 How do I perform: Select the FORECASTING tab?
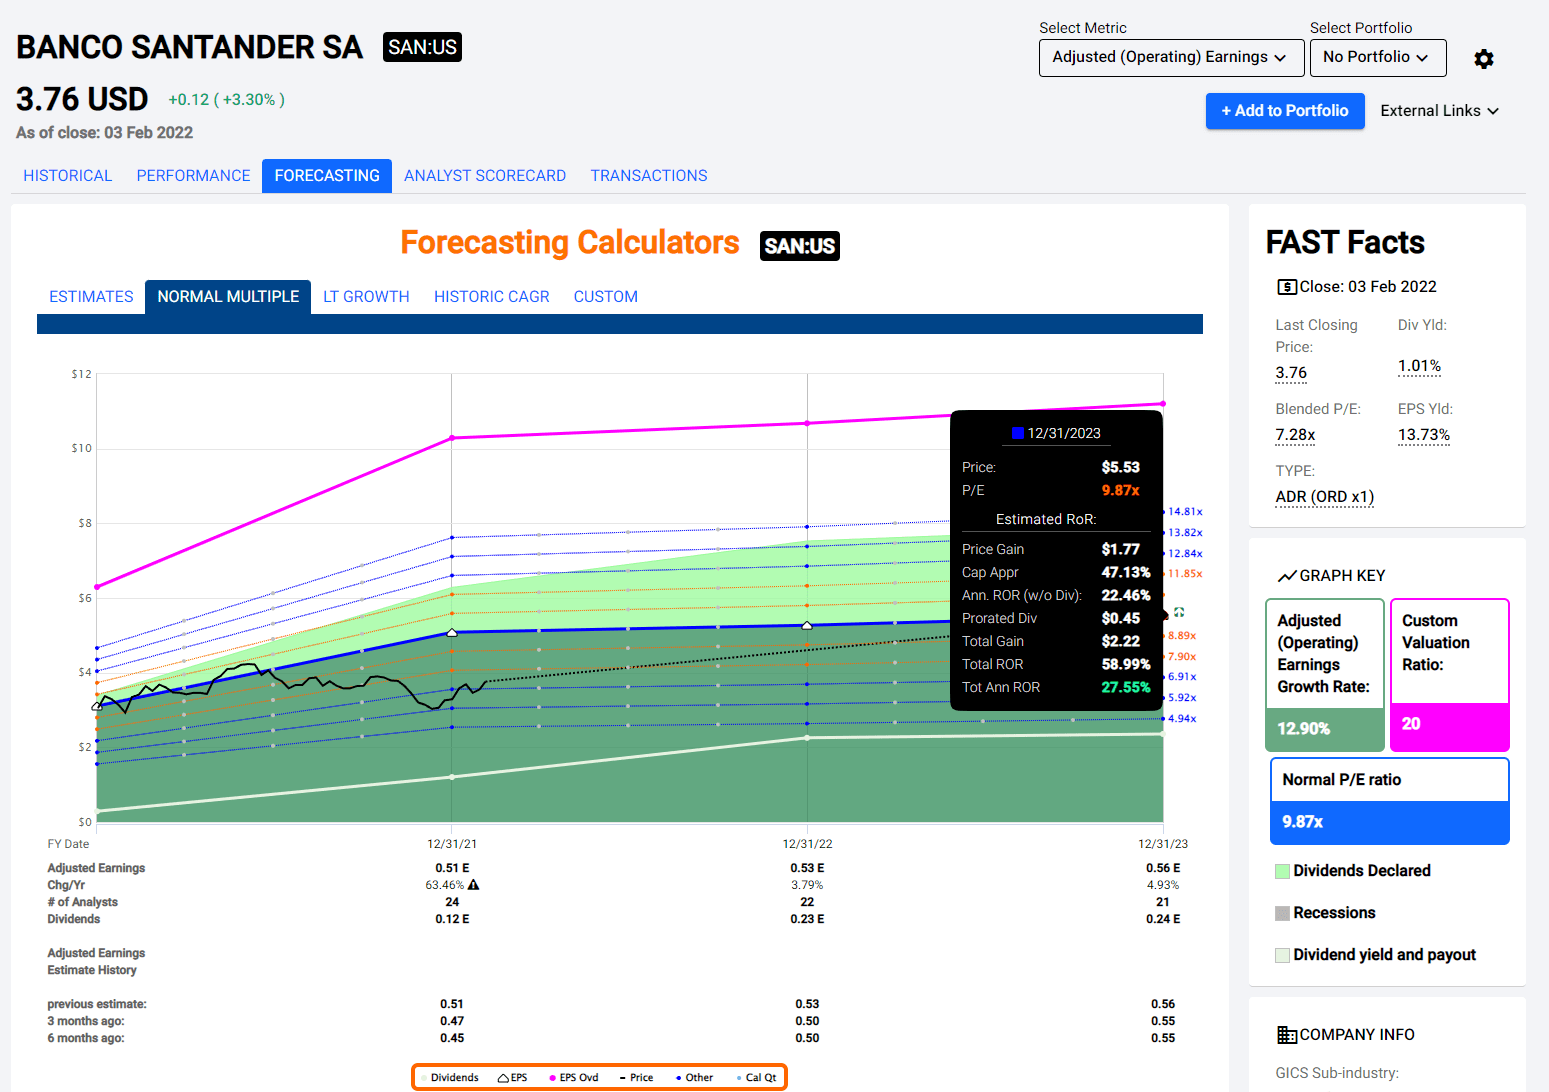(x=327, y=176)
